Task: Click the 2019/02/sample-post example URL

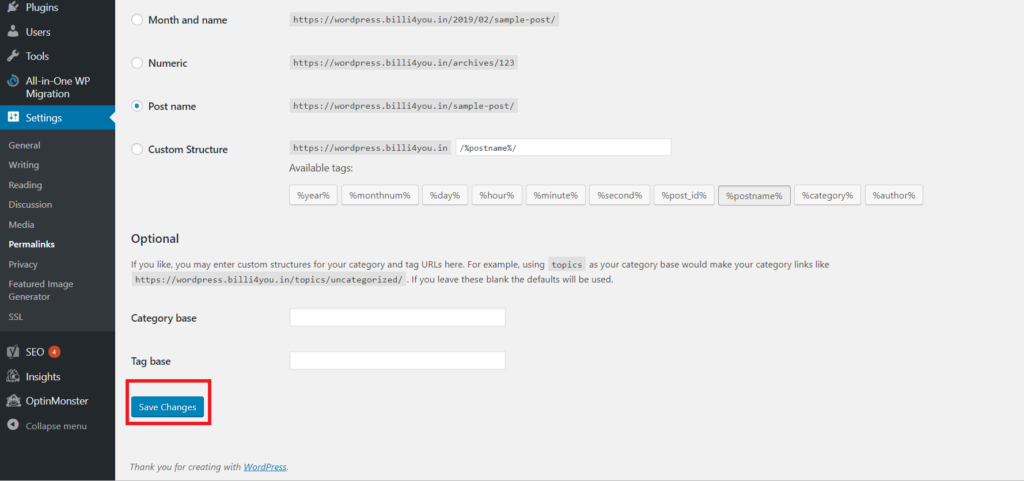Action: (424, 20)
